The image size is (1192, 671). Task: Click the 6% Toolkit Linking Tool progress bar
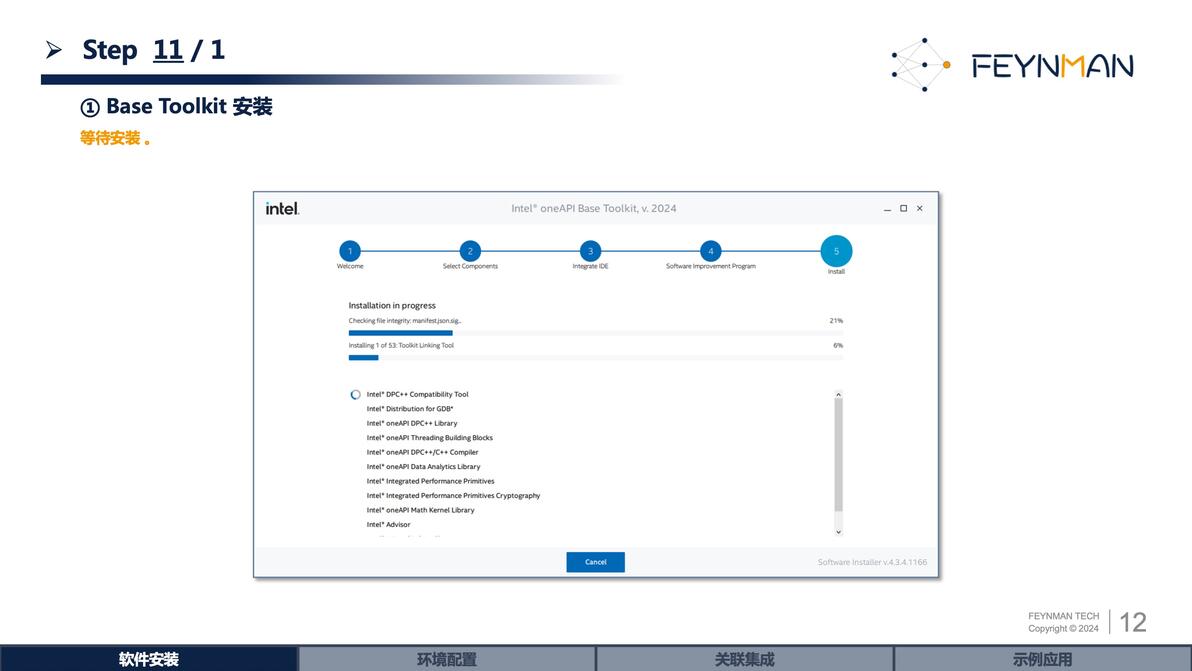pos(595,358)
